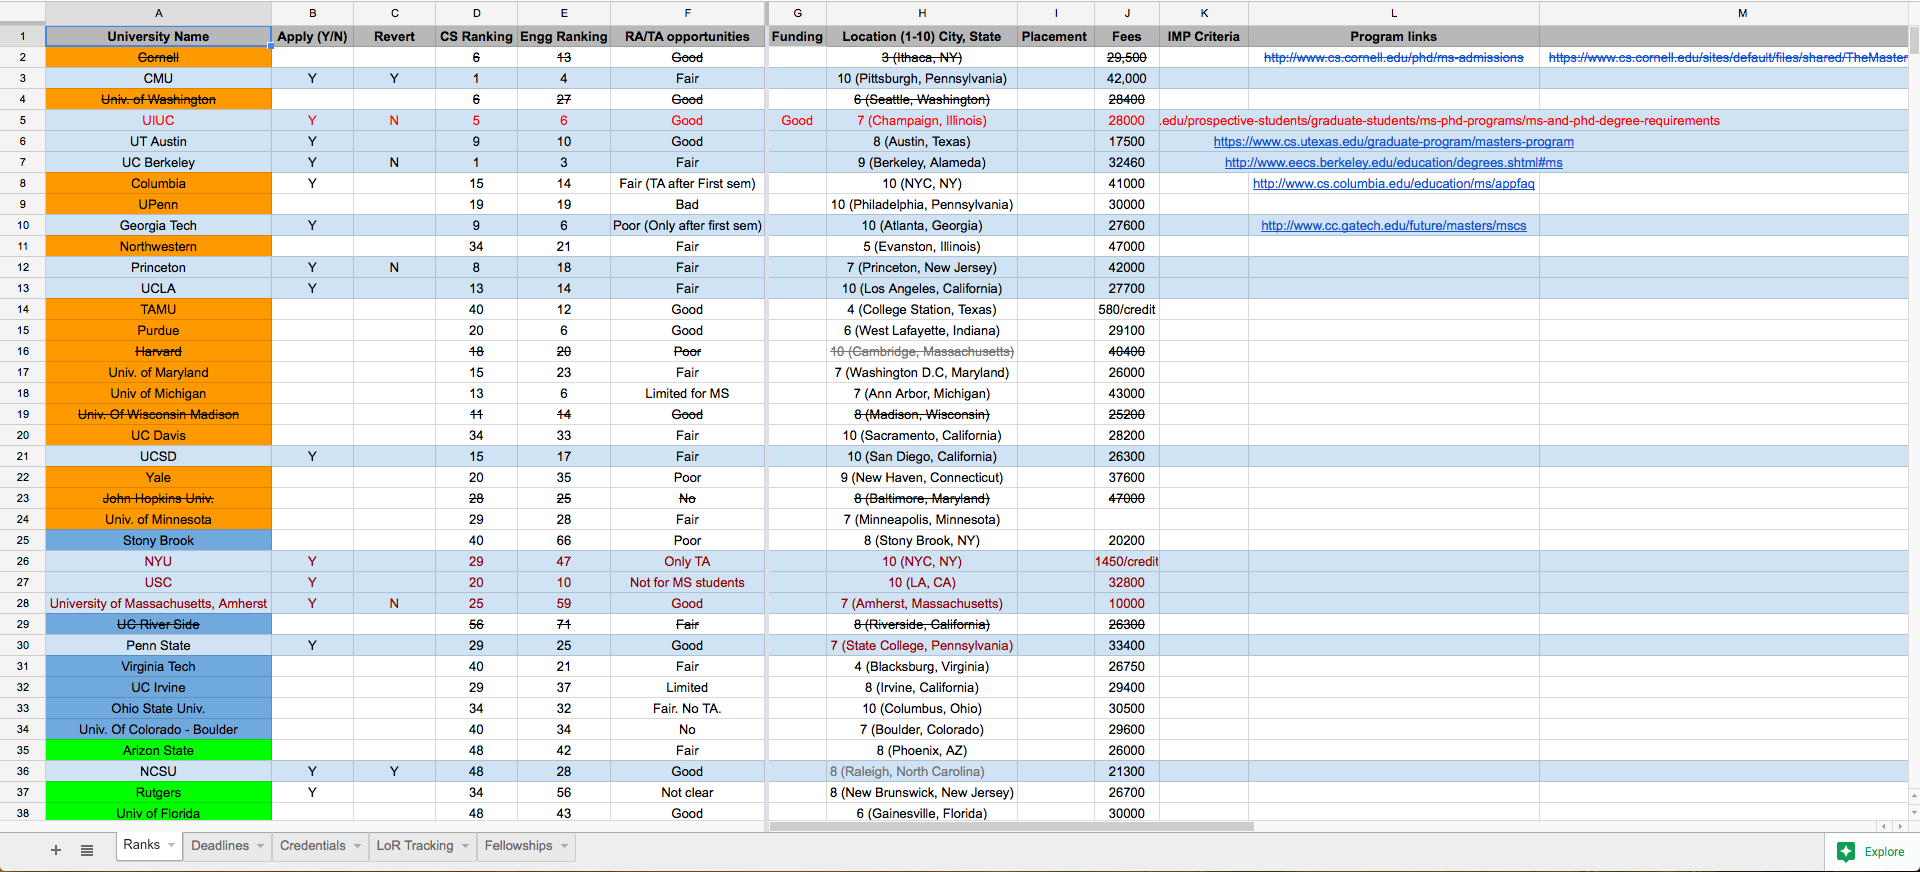Click the horizontal scrollbar thumb

click(x=1011, y=827)
